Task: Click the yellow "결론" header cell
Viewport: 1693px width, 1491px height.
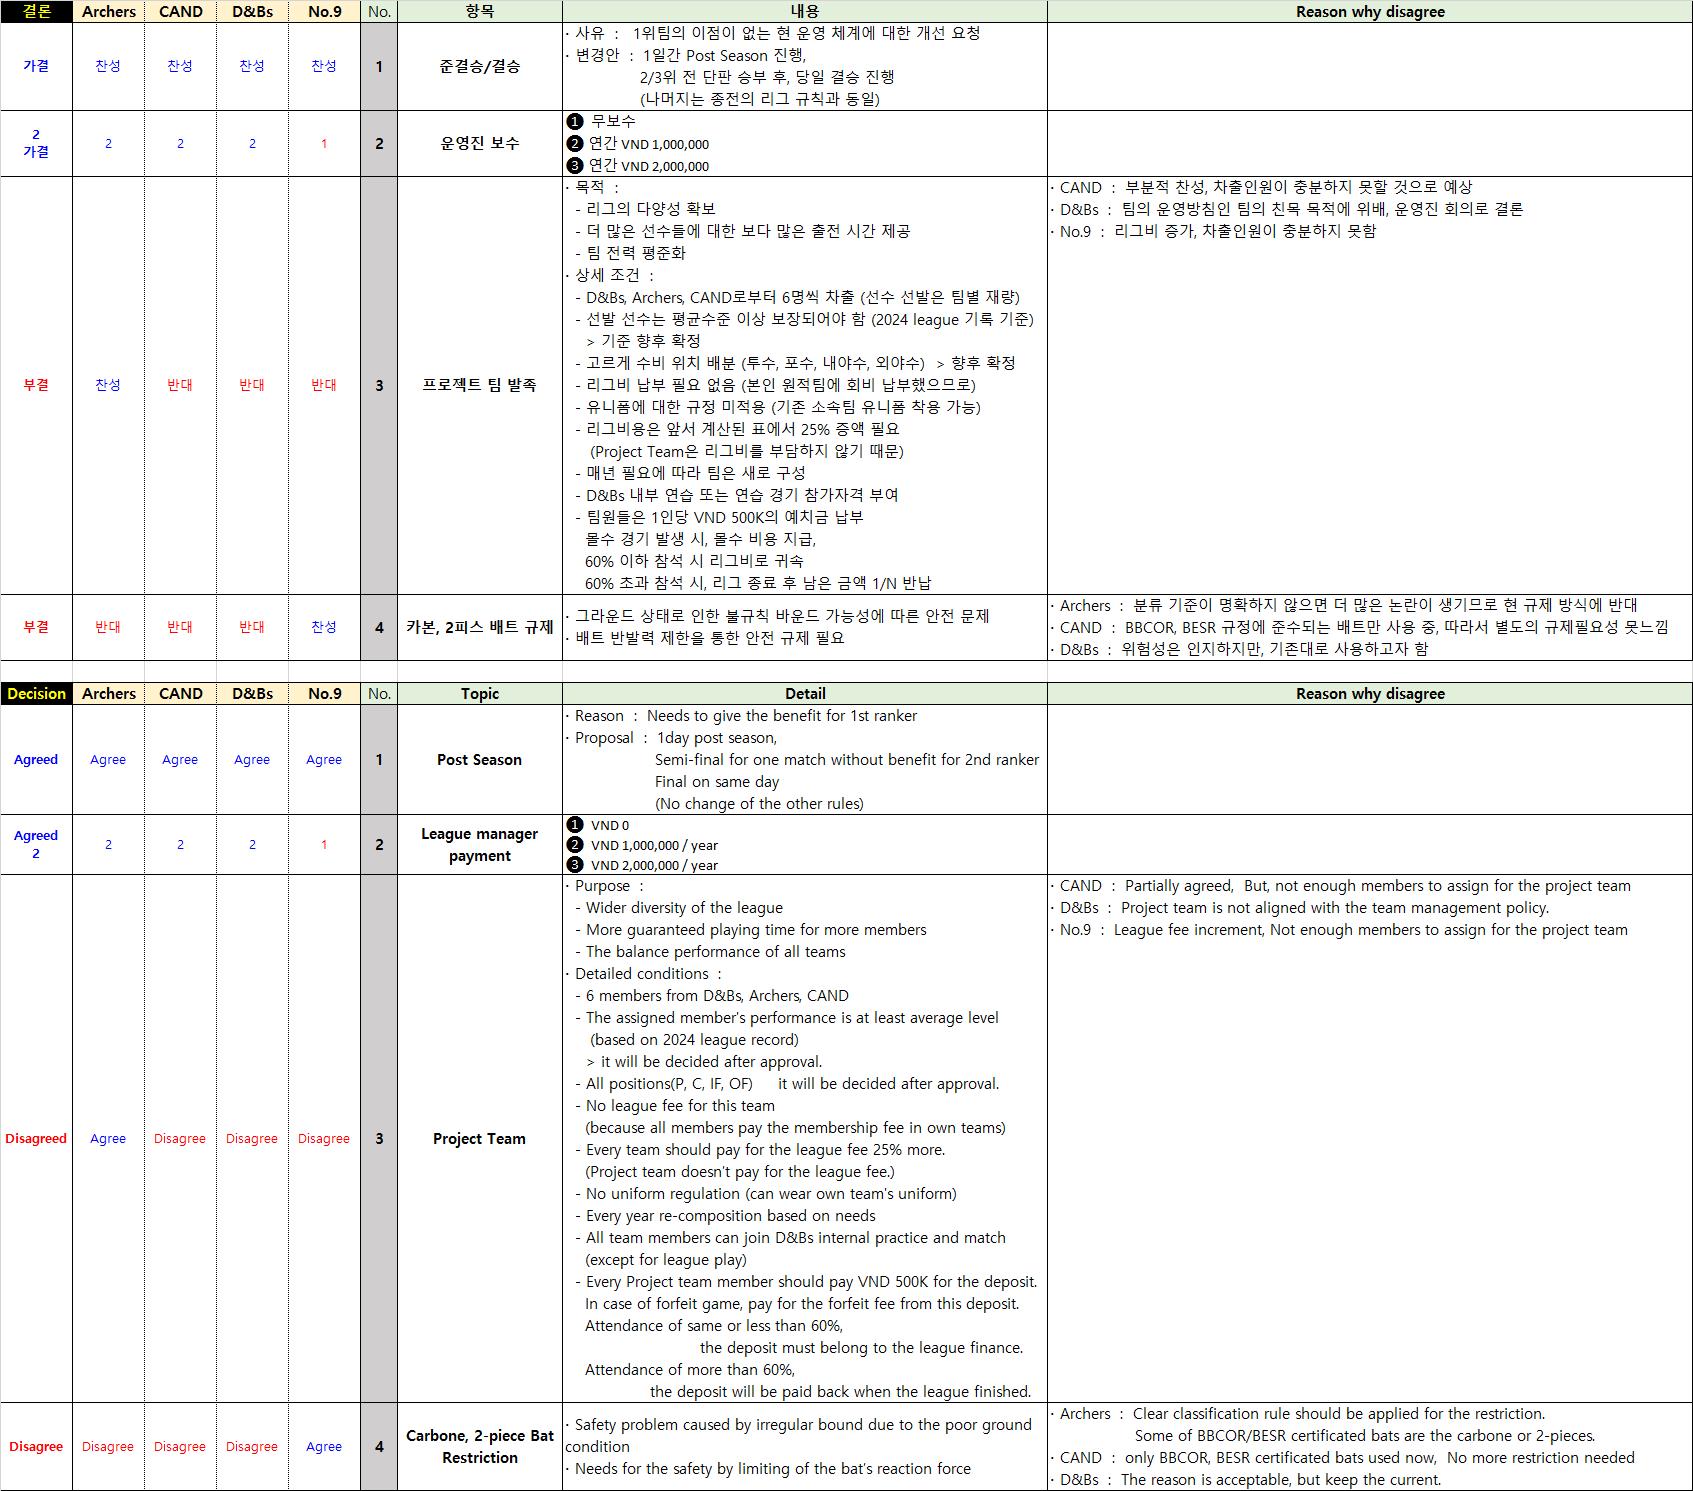Action: [36, 12]
